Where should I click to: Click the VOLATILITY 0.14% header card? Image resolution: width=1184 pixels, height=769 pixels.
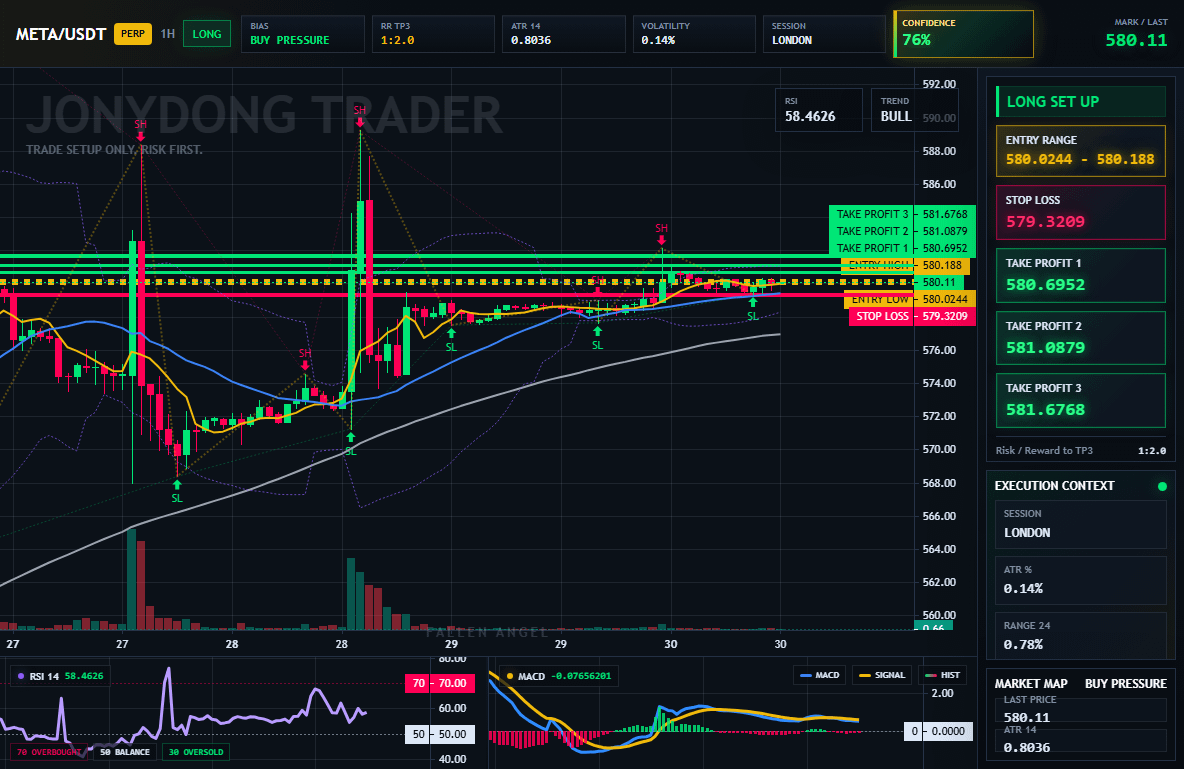694,34
